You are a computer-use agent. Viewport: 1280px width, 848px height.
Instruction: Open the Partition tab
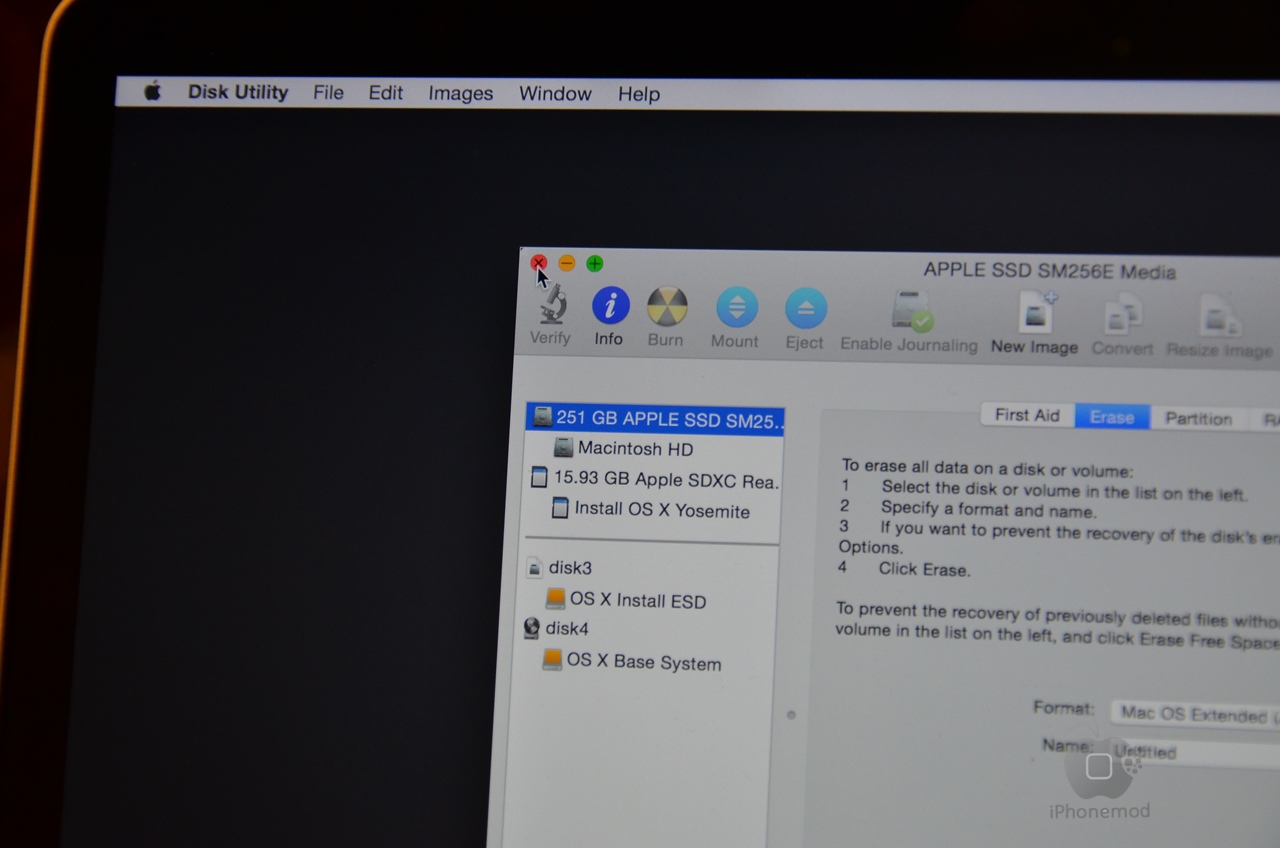[1198, 418]
